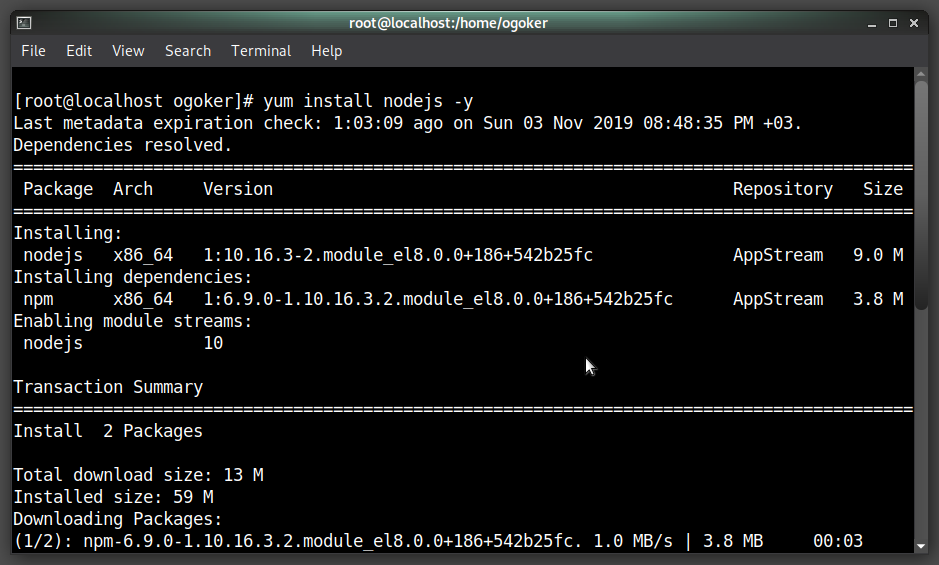Open the Terminal menu
The height and width of the screenshot is (565, 939).
261,51
